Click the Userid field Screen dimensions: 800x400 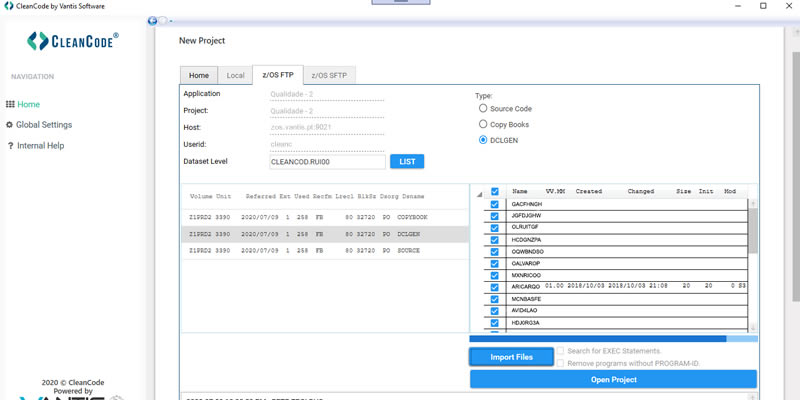pyautogui.click(x=327, y=144)
